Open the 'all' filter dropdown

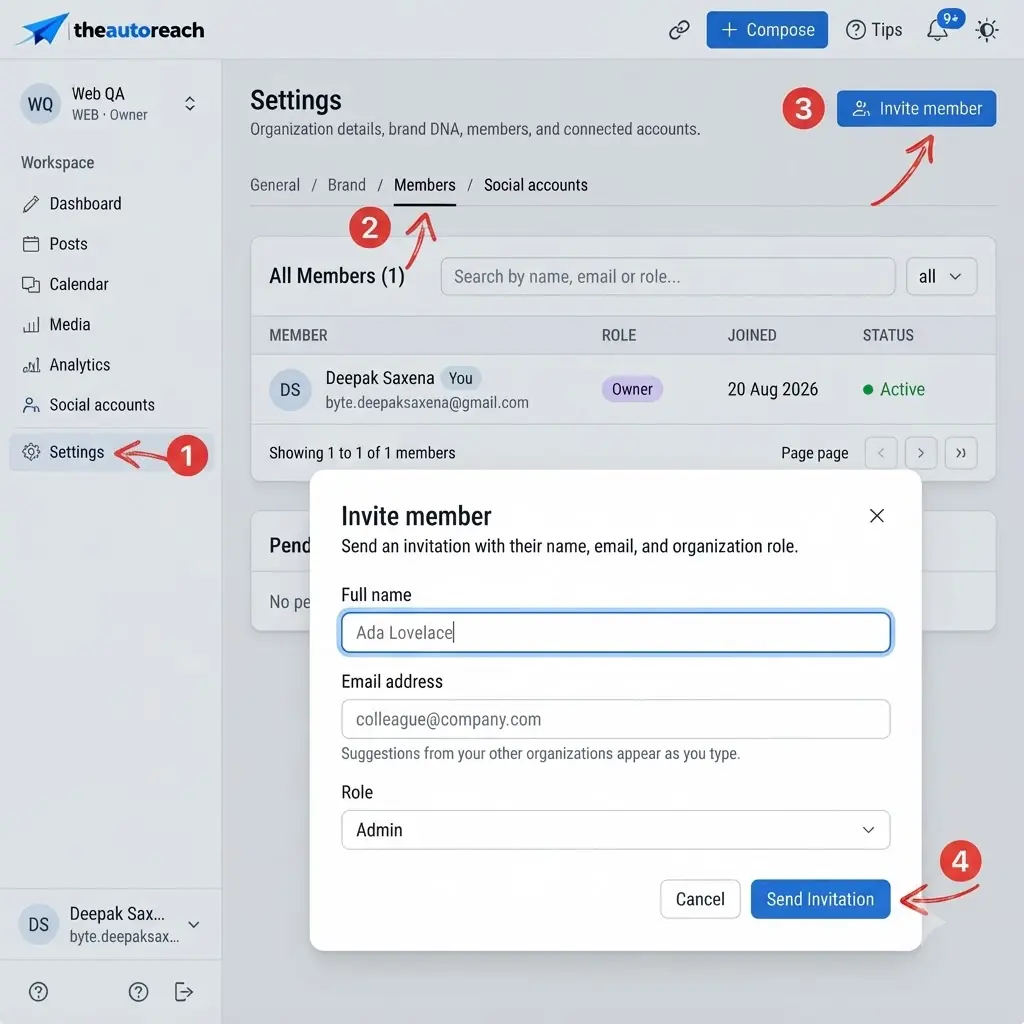(x=941, y=276)
